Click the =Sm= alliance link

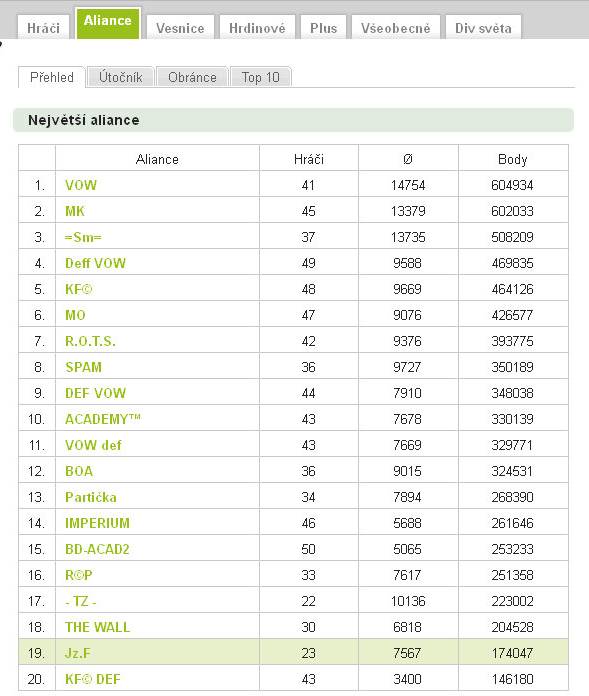pos(83,237)
